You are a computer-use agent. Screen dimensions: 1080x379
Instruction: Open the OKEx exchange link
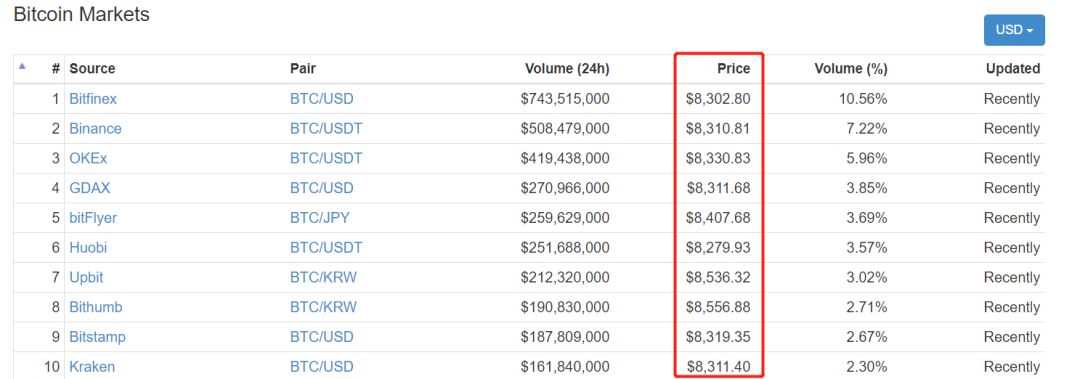(88, 158)
